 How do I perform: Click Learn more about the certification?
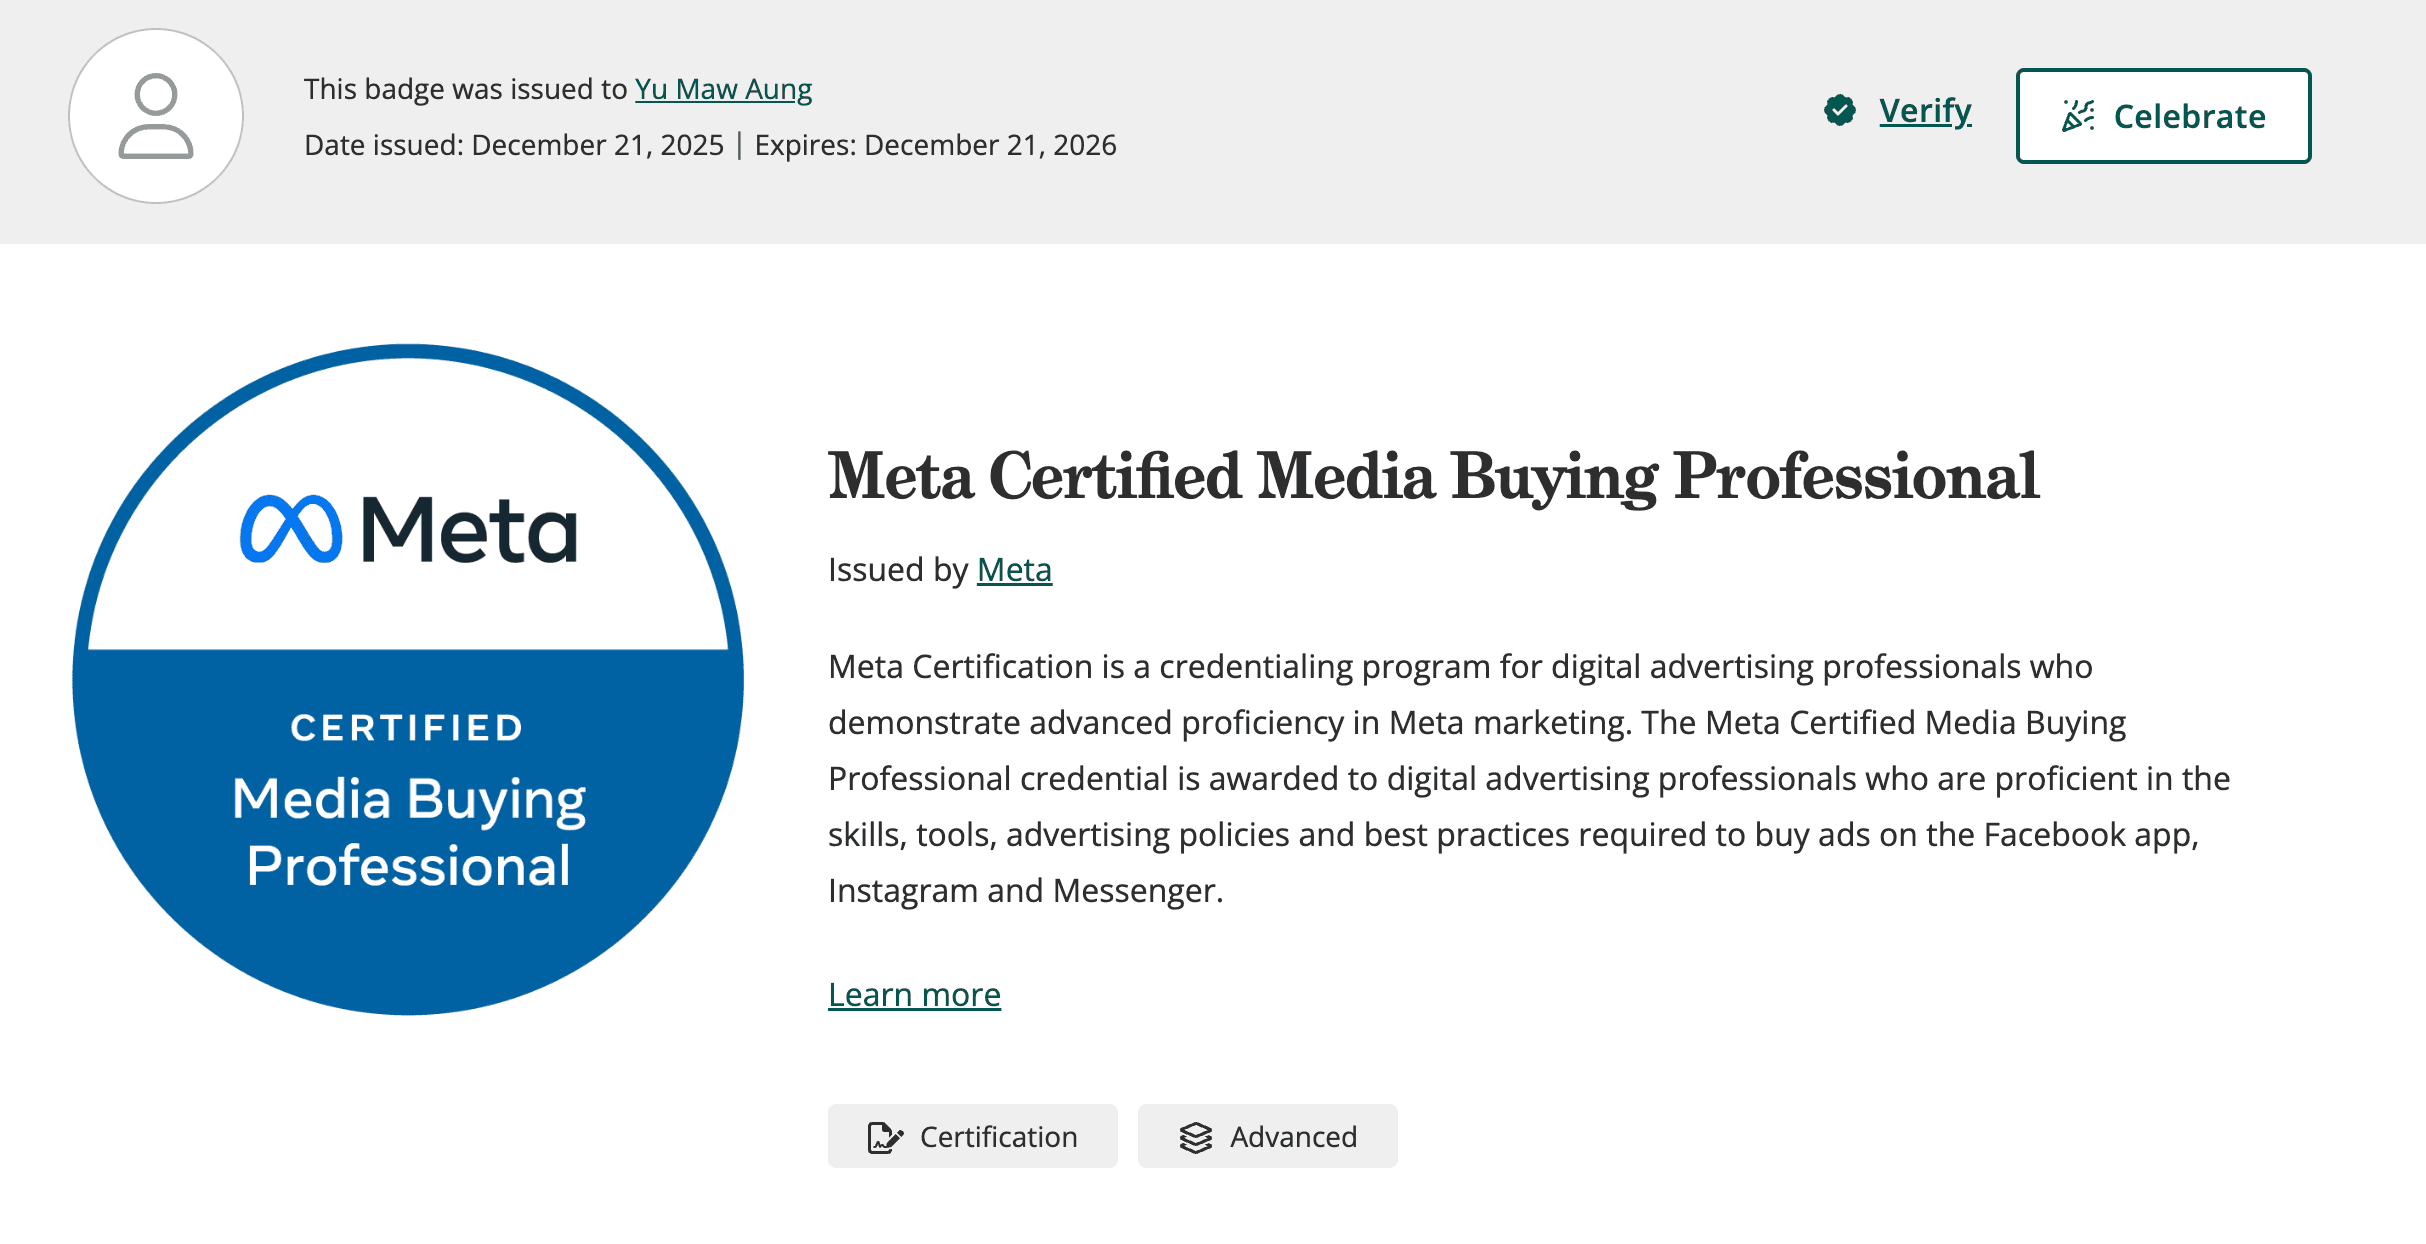[x=914, y=994]
